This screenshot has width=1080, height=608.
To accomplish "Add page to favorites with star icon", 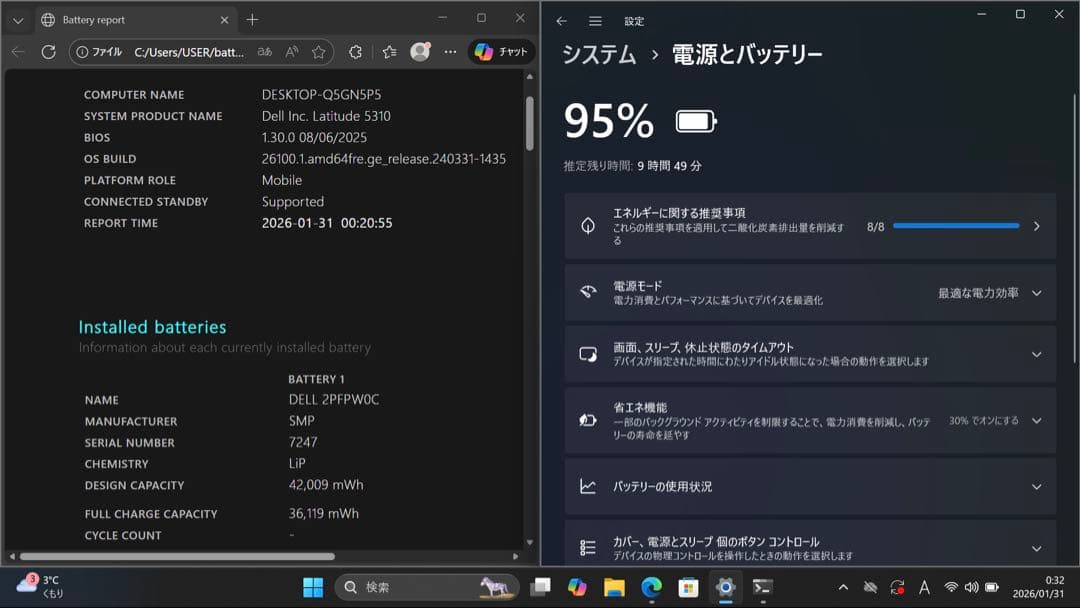I will click(x=318, y=51).
